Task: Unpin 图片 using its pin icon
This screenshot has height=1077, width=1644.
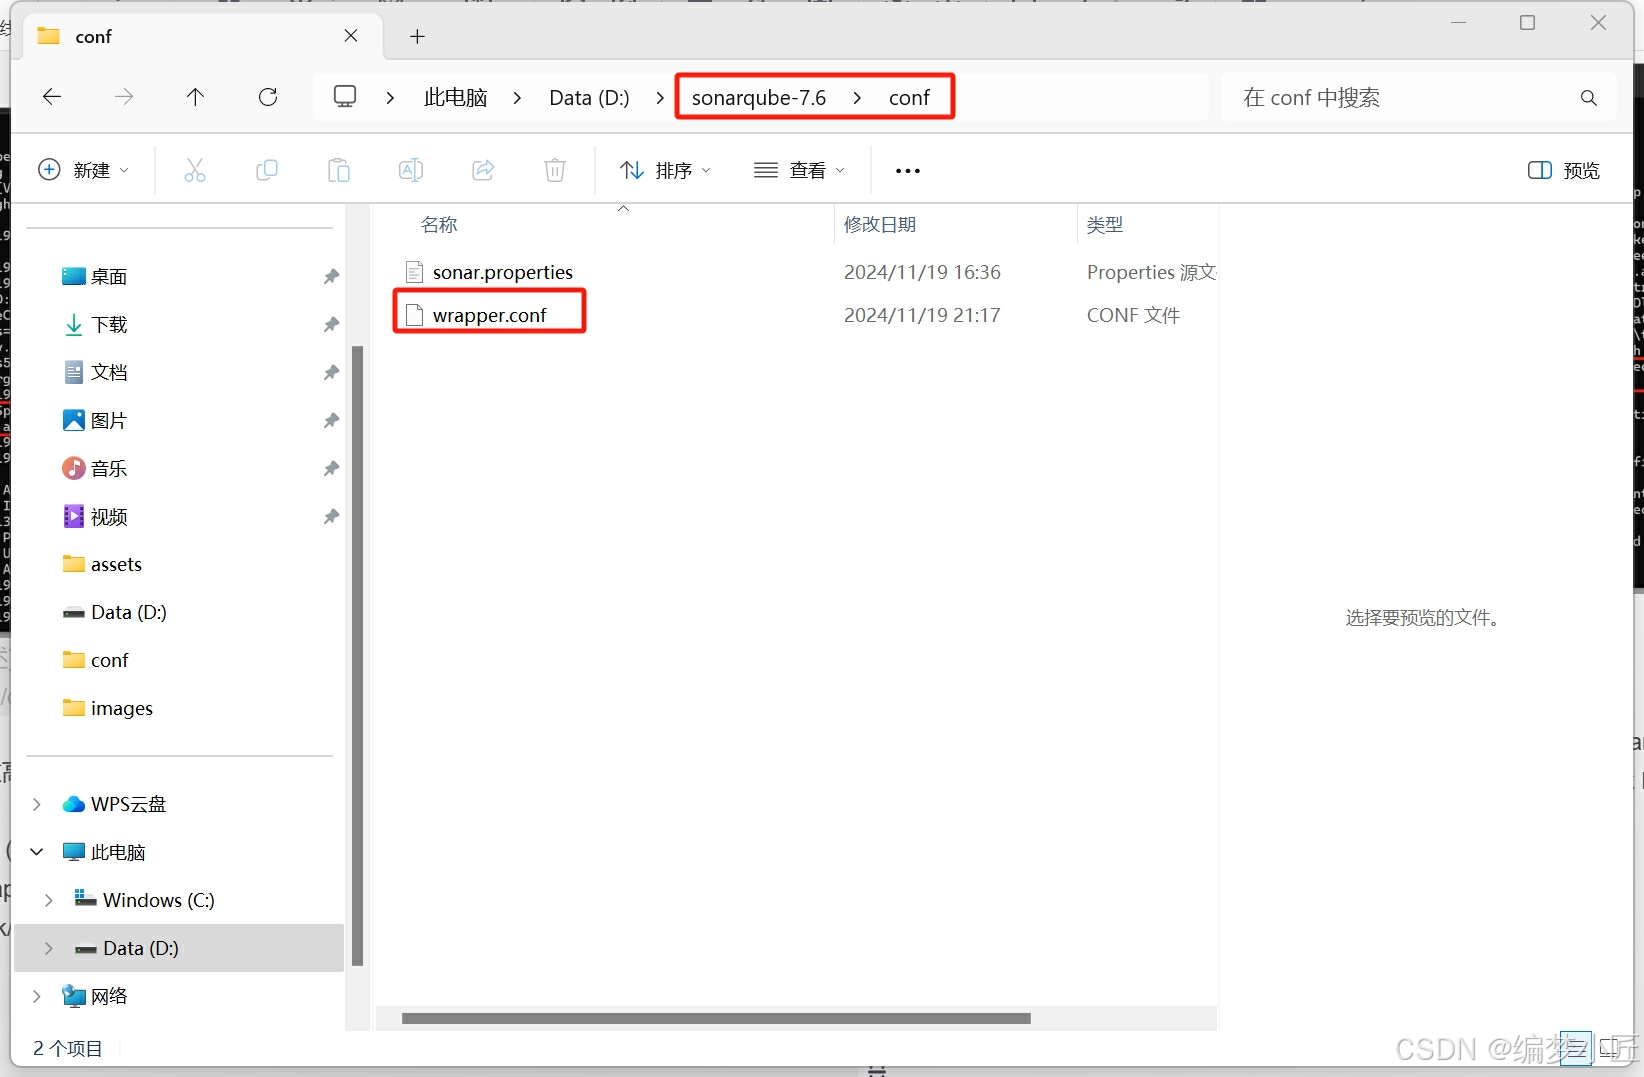Action: point(331,420)
